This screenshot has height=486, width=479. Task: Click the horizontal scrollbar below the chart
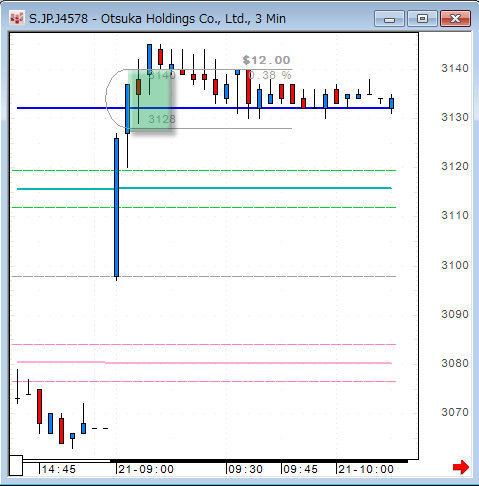coord(215,461)
